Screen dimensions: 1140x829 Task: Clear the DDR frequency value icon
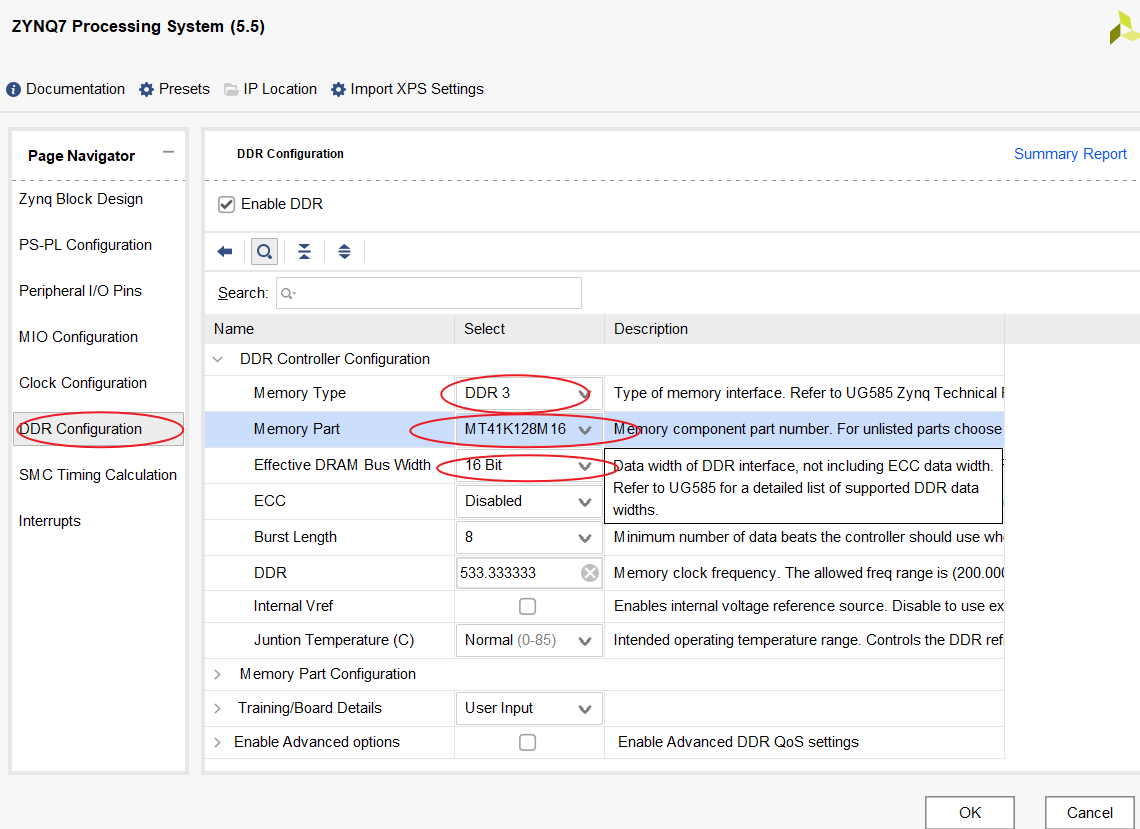coord(590,573)
